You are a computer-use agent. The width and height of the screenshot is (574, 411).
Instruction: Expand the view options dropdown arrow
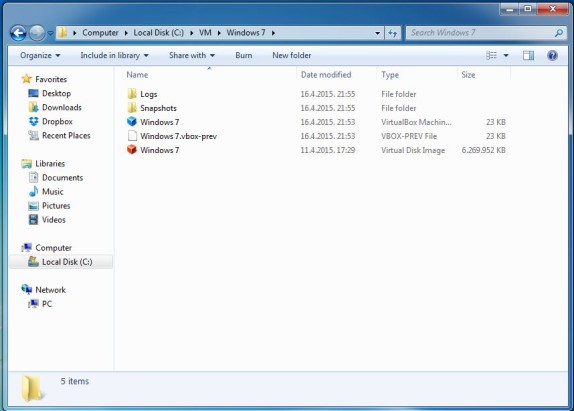coord(506,55)
